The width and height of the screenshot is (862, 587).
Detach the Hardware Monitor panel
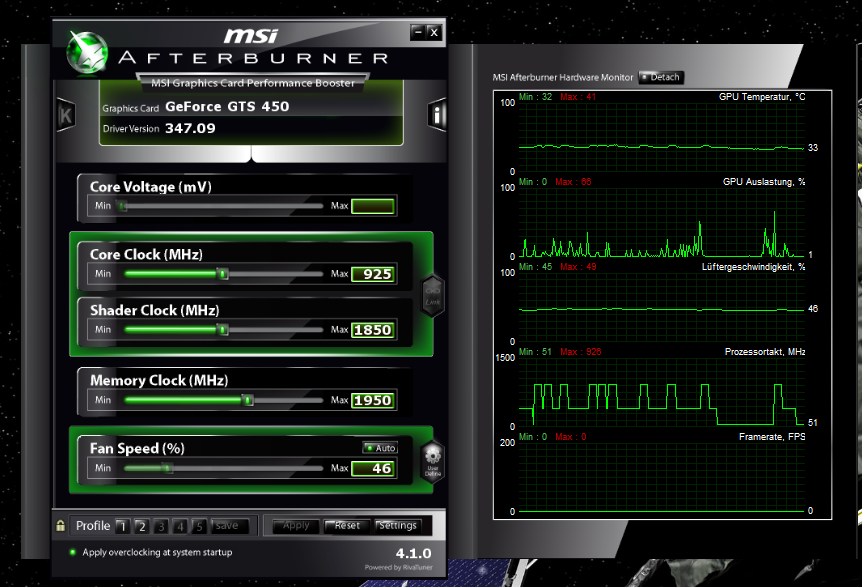point(661,77)
